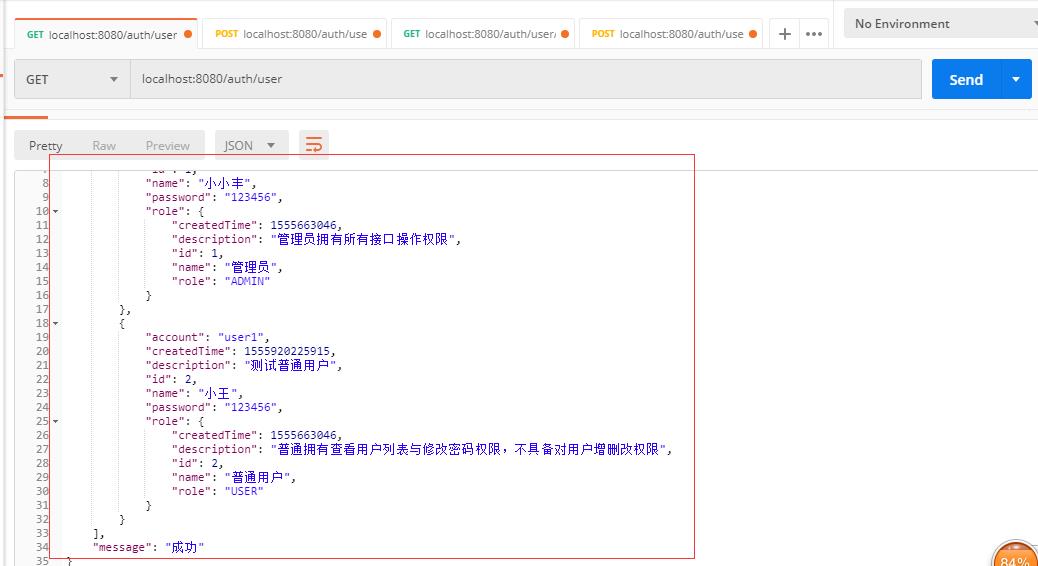Click the createdTime value on line 26
This screenshot has height=566, width=1038.
[304, 435]
